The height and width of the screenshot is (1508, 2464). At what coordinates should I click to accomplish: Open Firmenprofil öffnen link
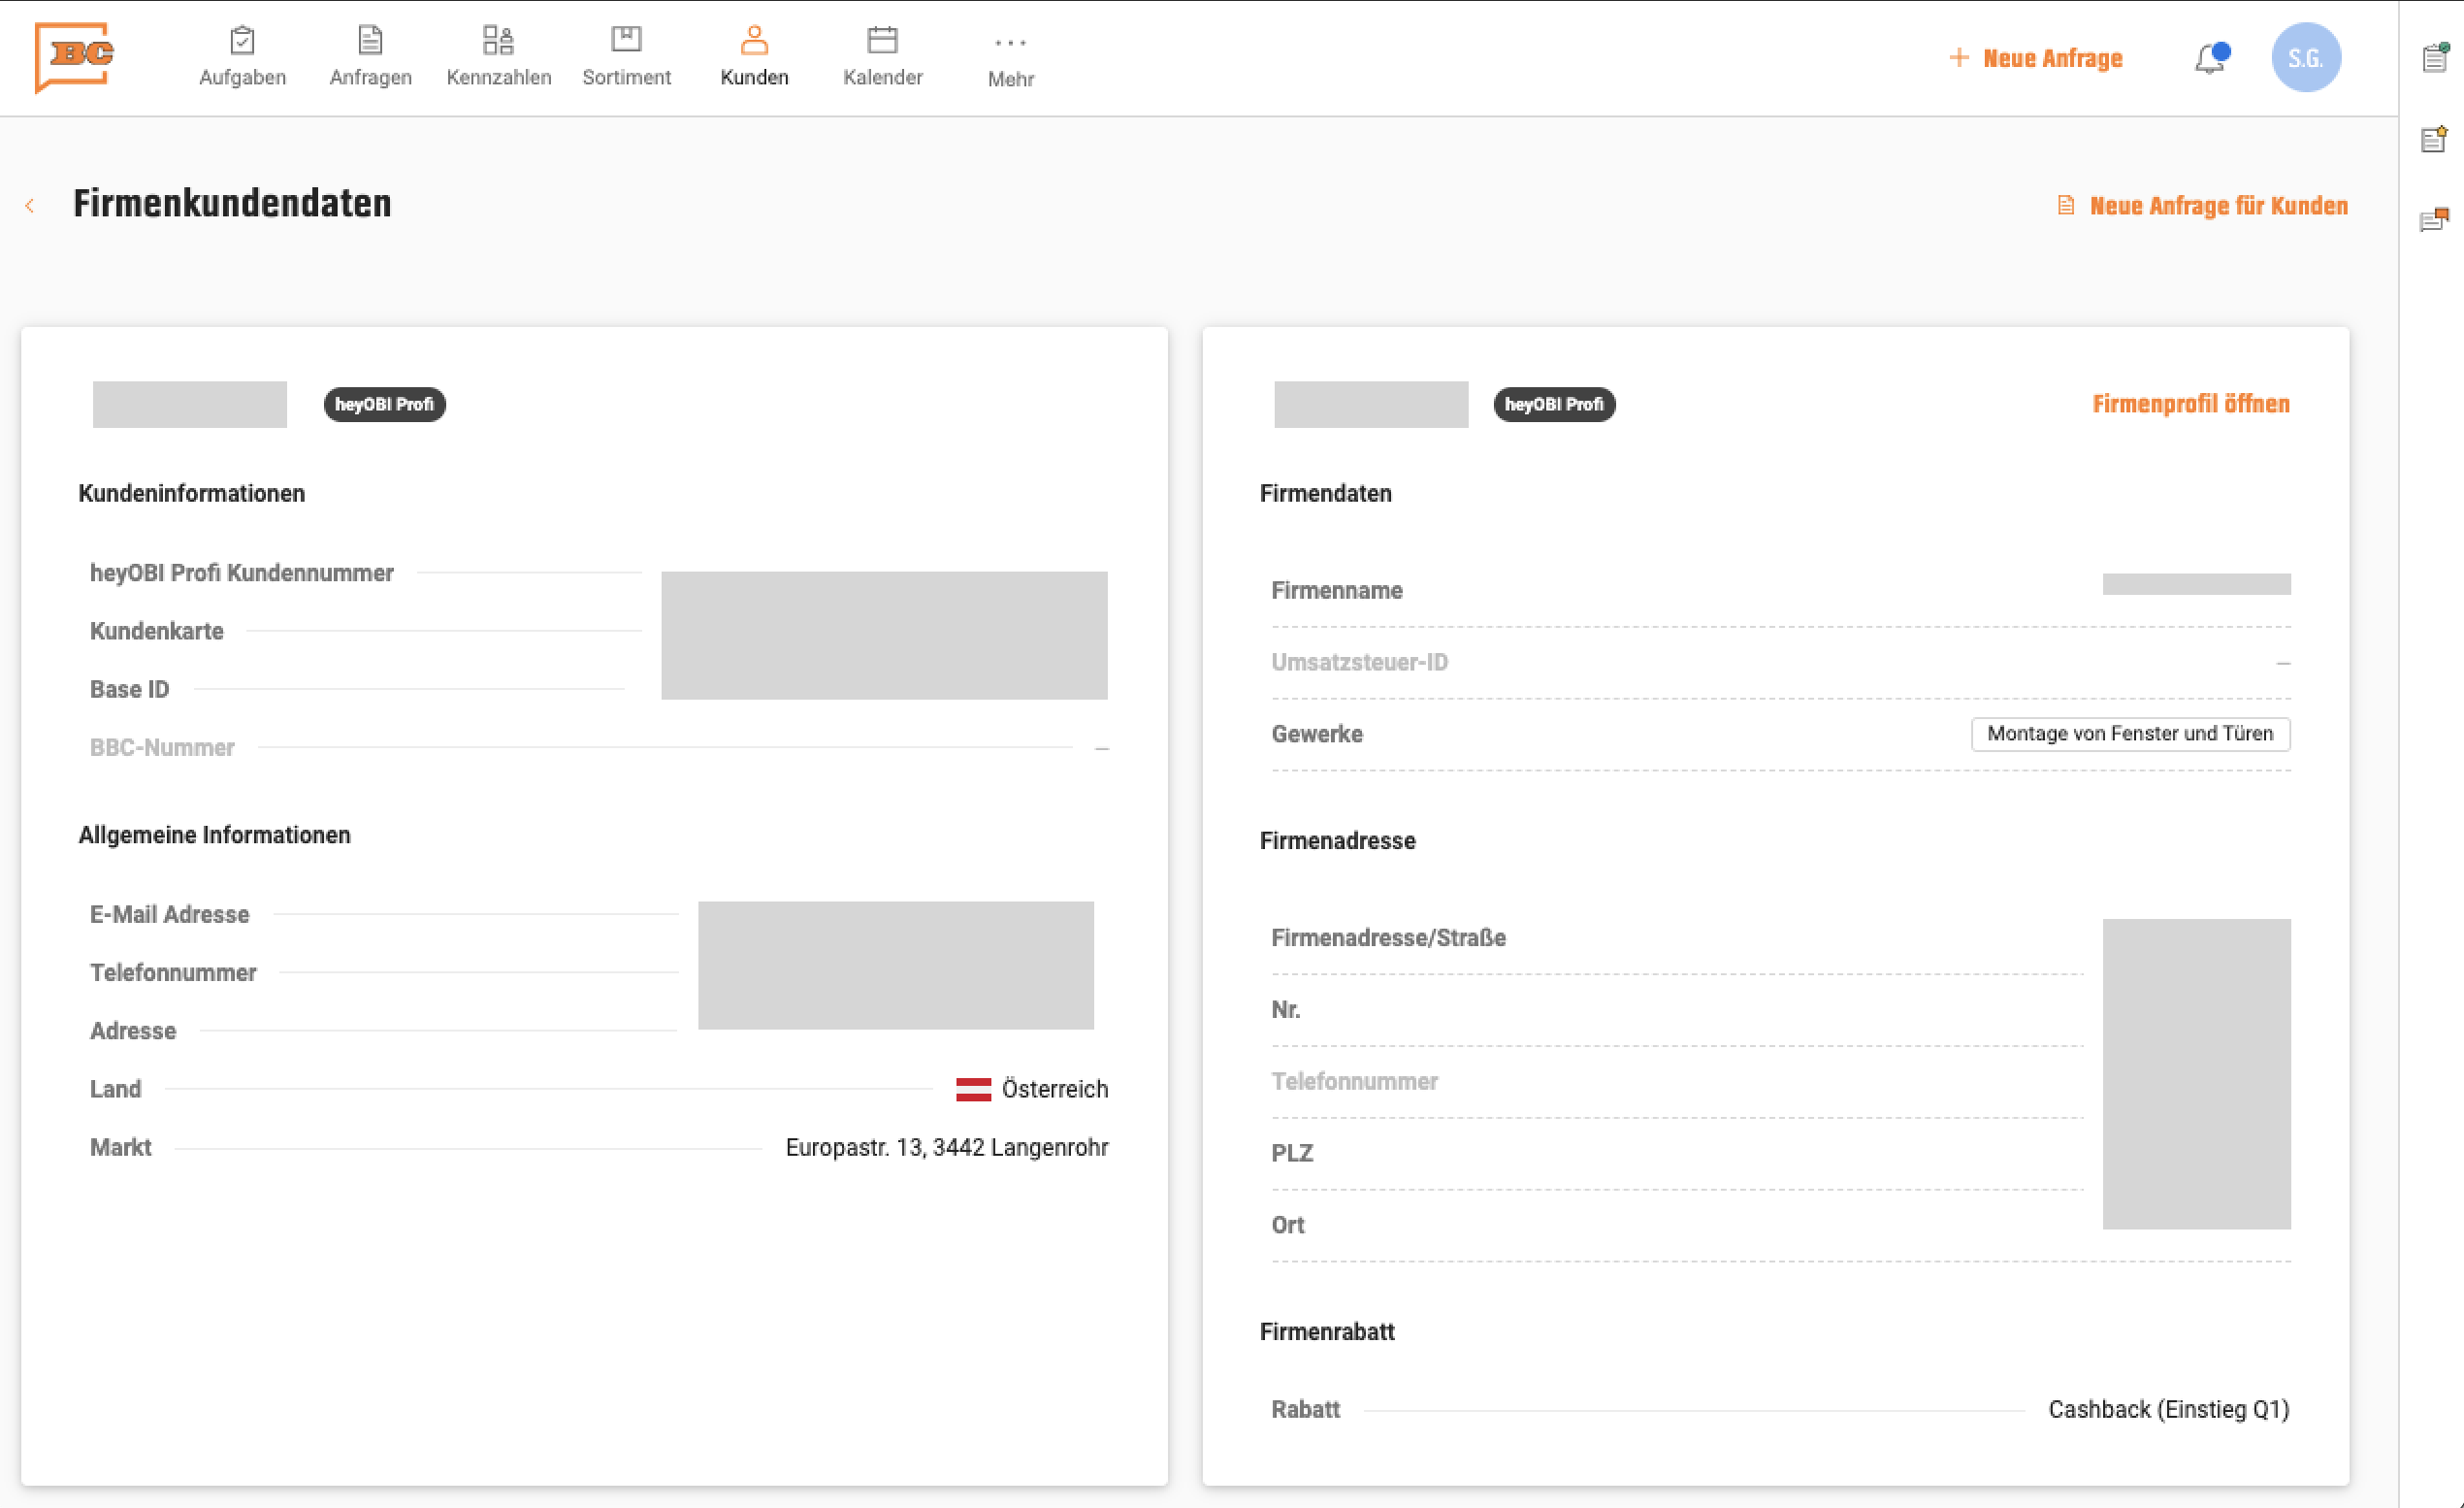pyautogui.click(x=2190, y=404)
